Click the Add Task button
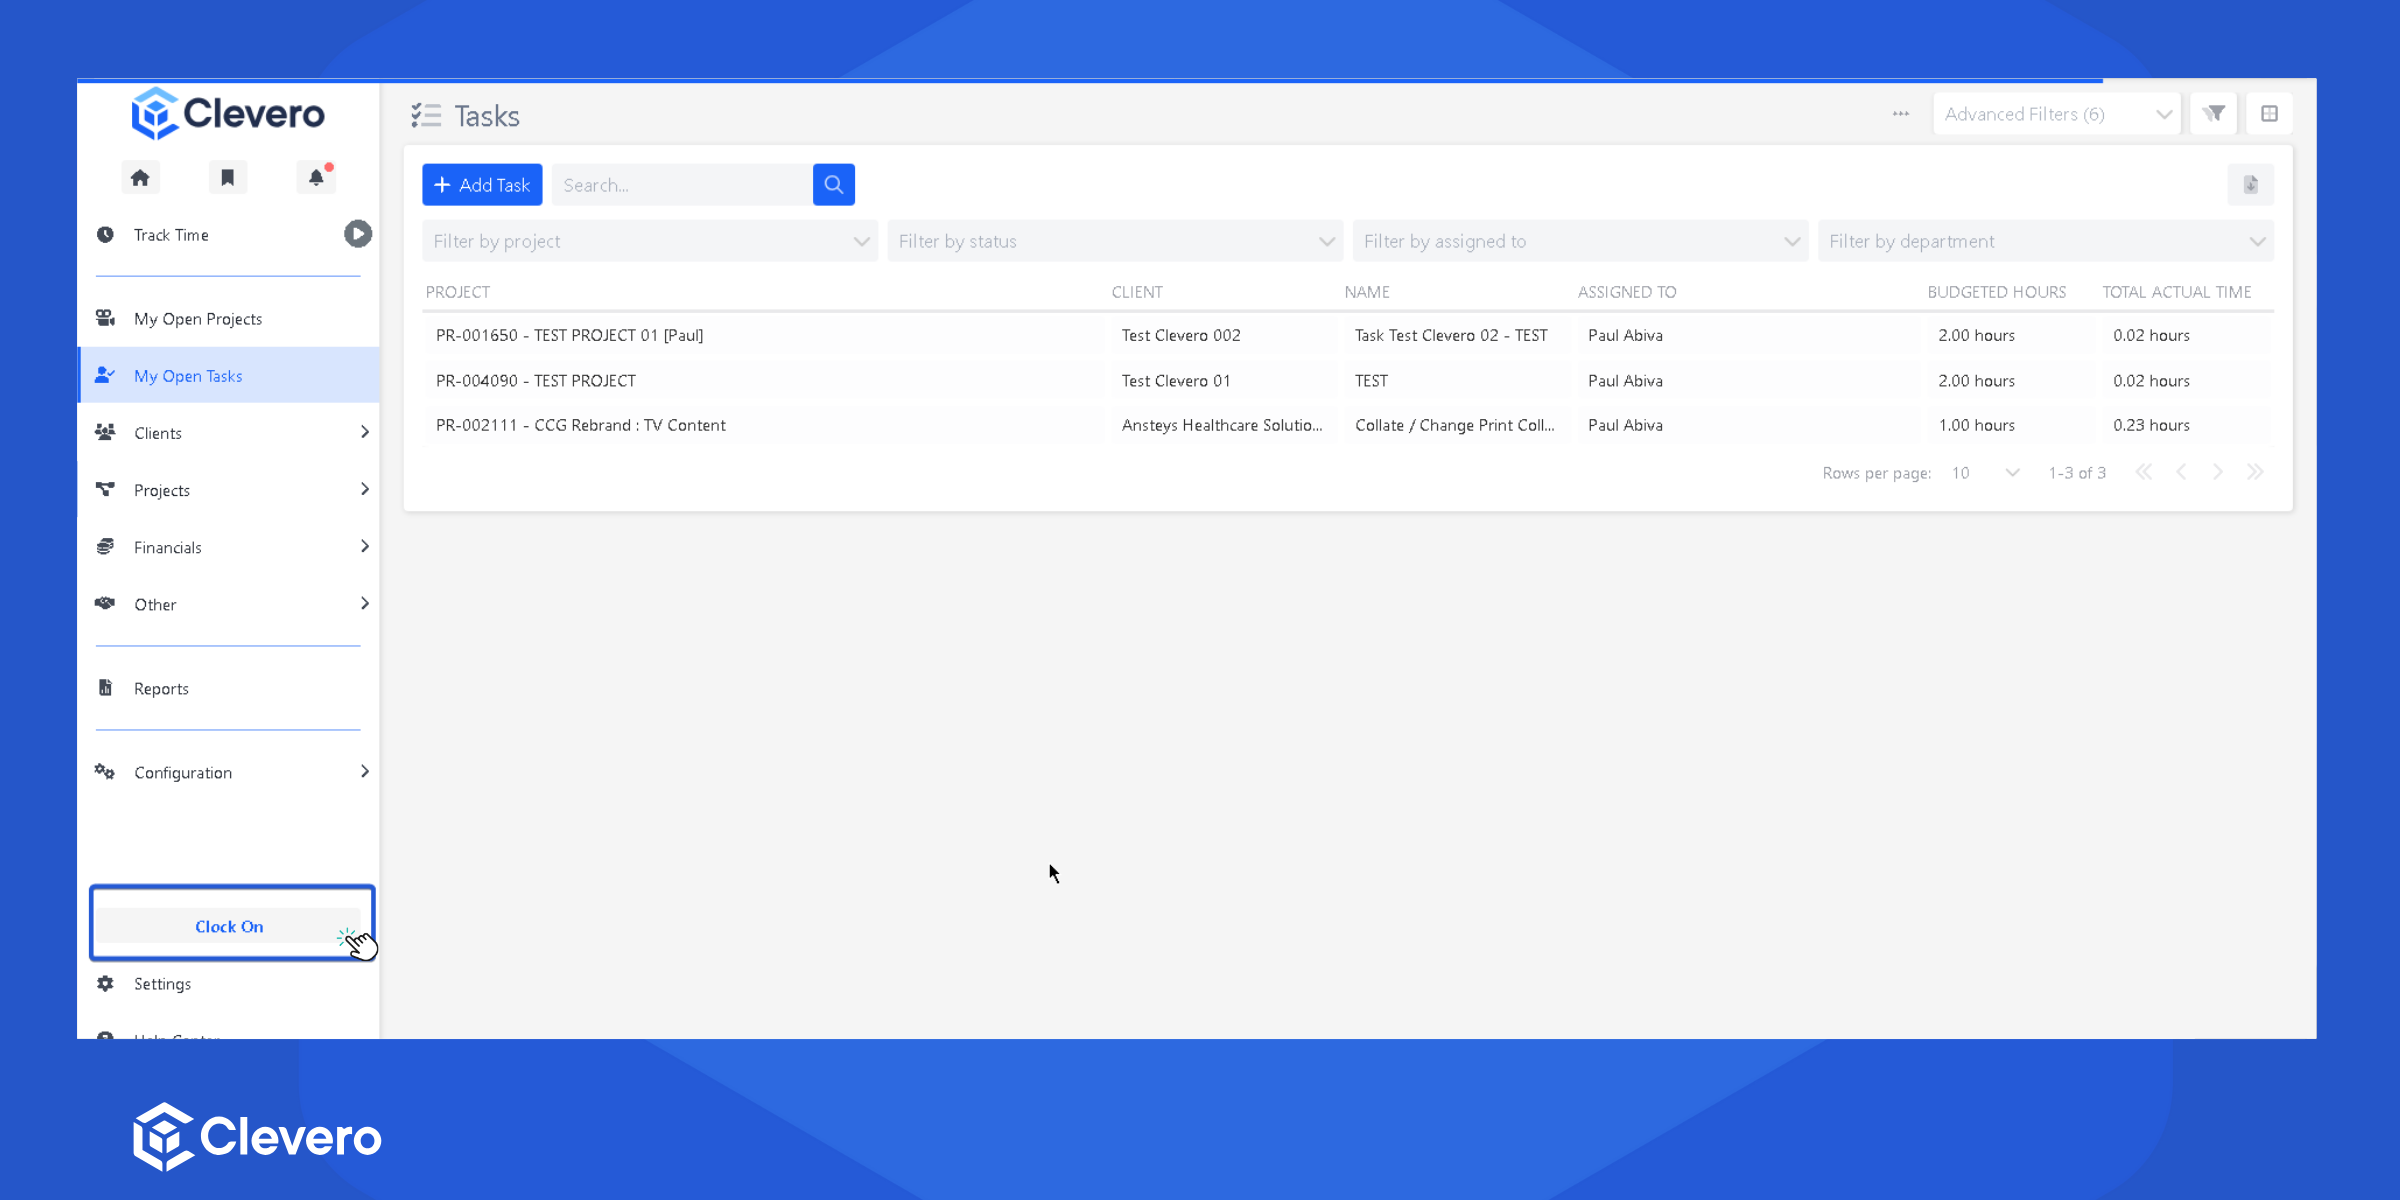 coord(482,185)
